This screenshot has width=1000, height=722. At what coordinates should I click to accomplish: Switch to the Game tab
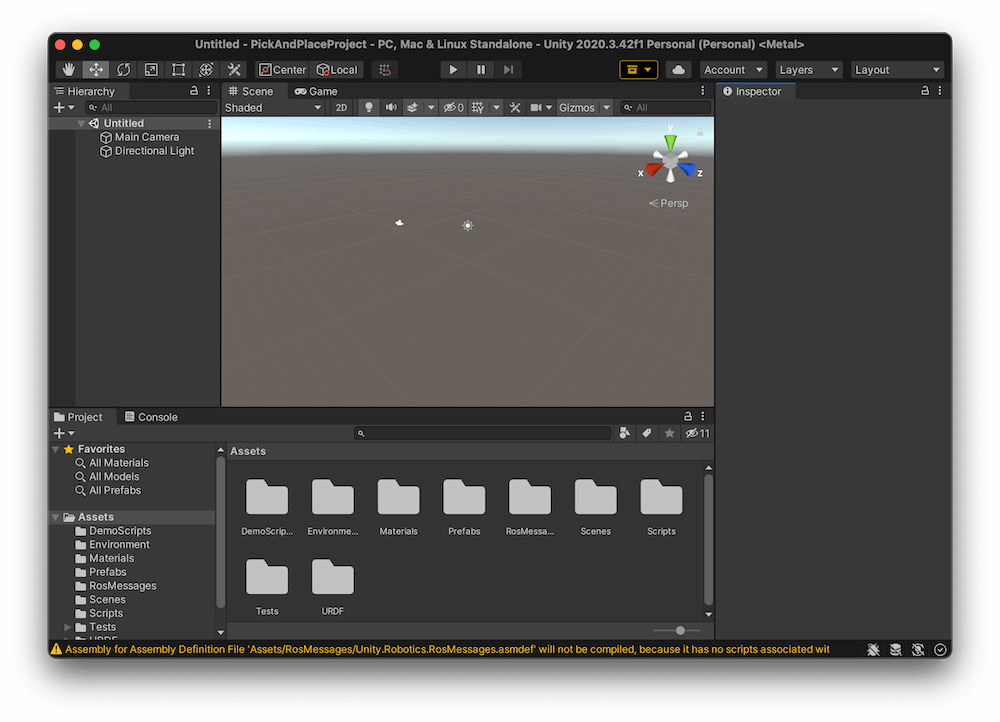coord(316,91)
